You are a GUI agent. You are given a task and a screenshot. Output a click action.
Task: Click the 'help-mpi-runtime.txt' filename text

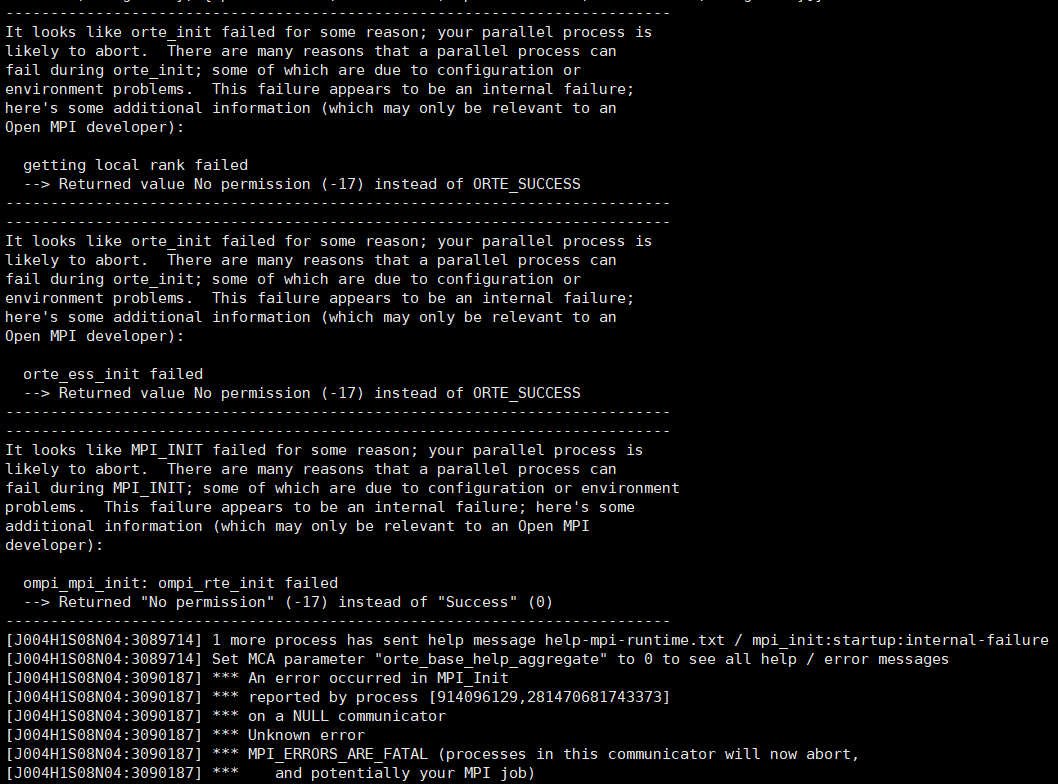[x=634, y=640]
